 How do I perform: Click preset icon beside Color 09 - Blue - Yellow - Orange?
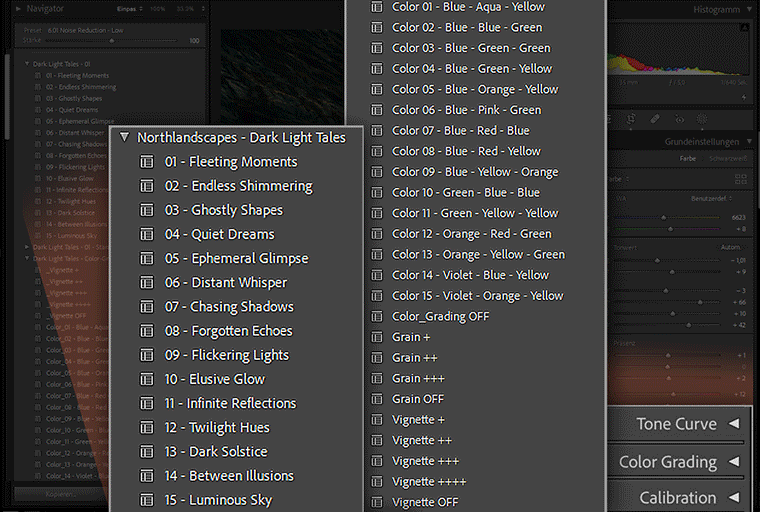377,172
